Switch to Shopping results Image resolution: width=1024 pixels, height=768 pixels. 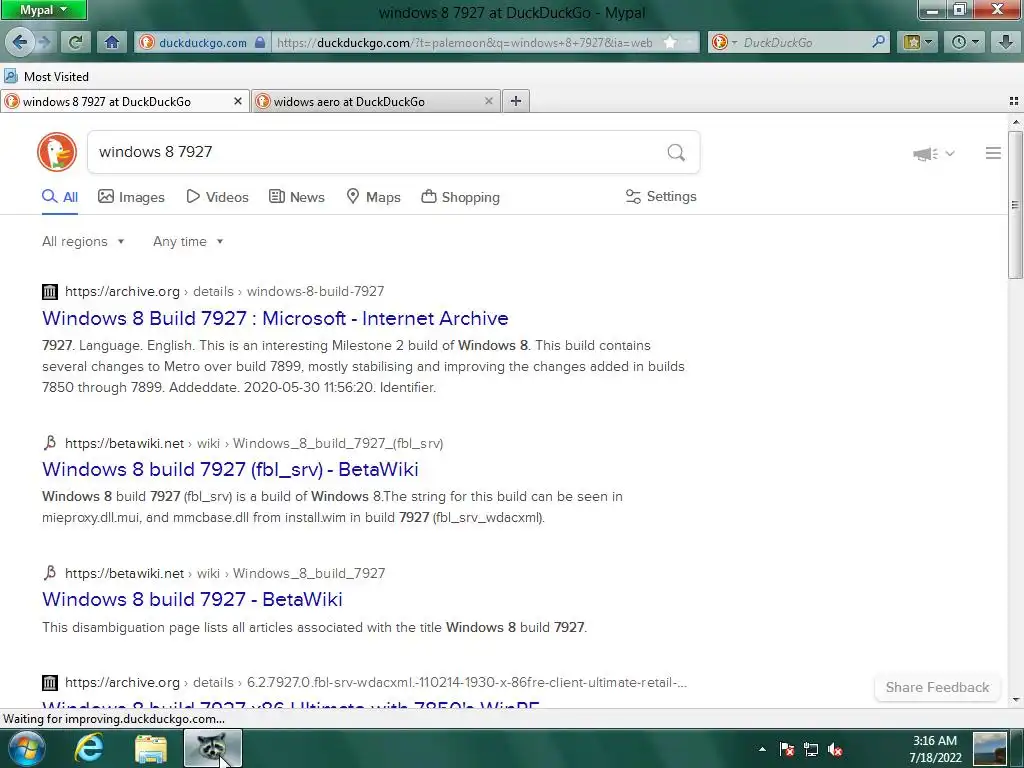point(460,197)
